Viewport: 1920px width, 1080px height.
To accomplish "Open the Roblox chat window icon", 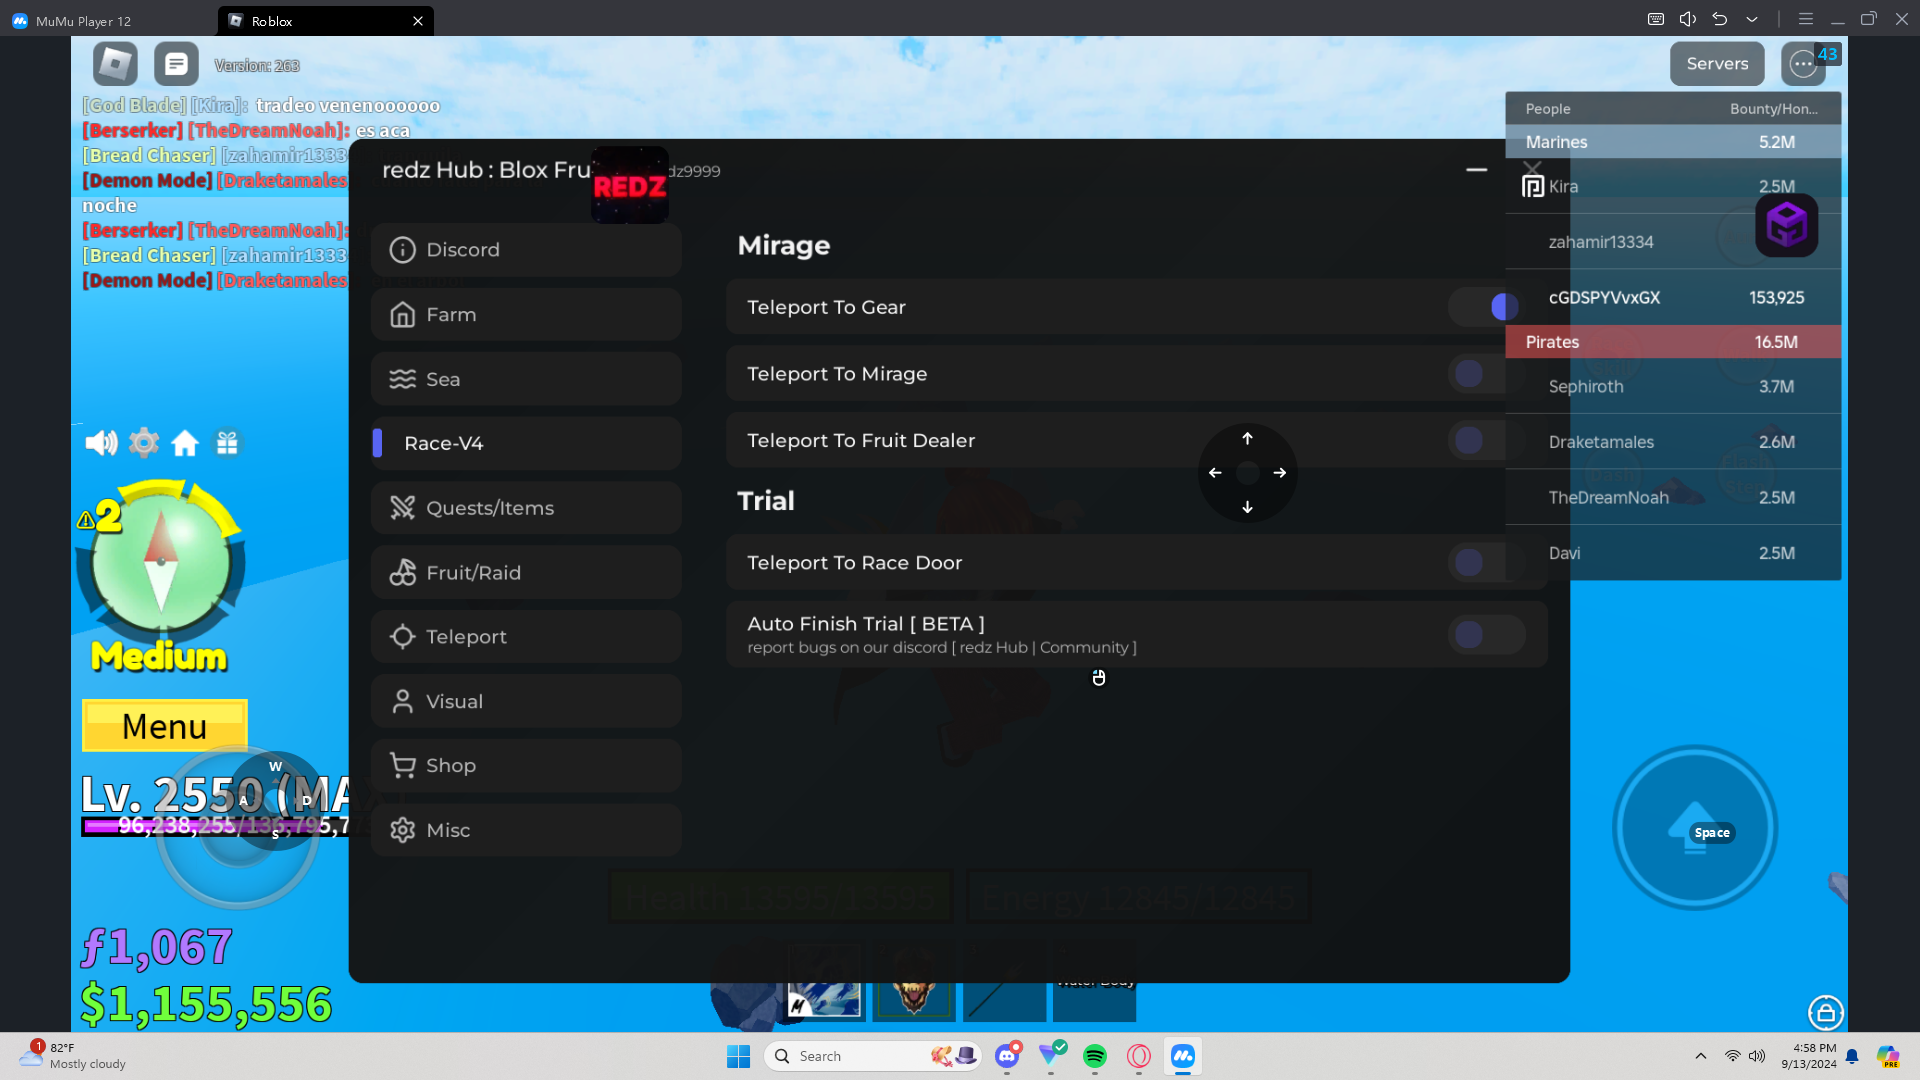I will pos(176,64).
